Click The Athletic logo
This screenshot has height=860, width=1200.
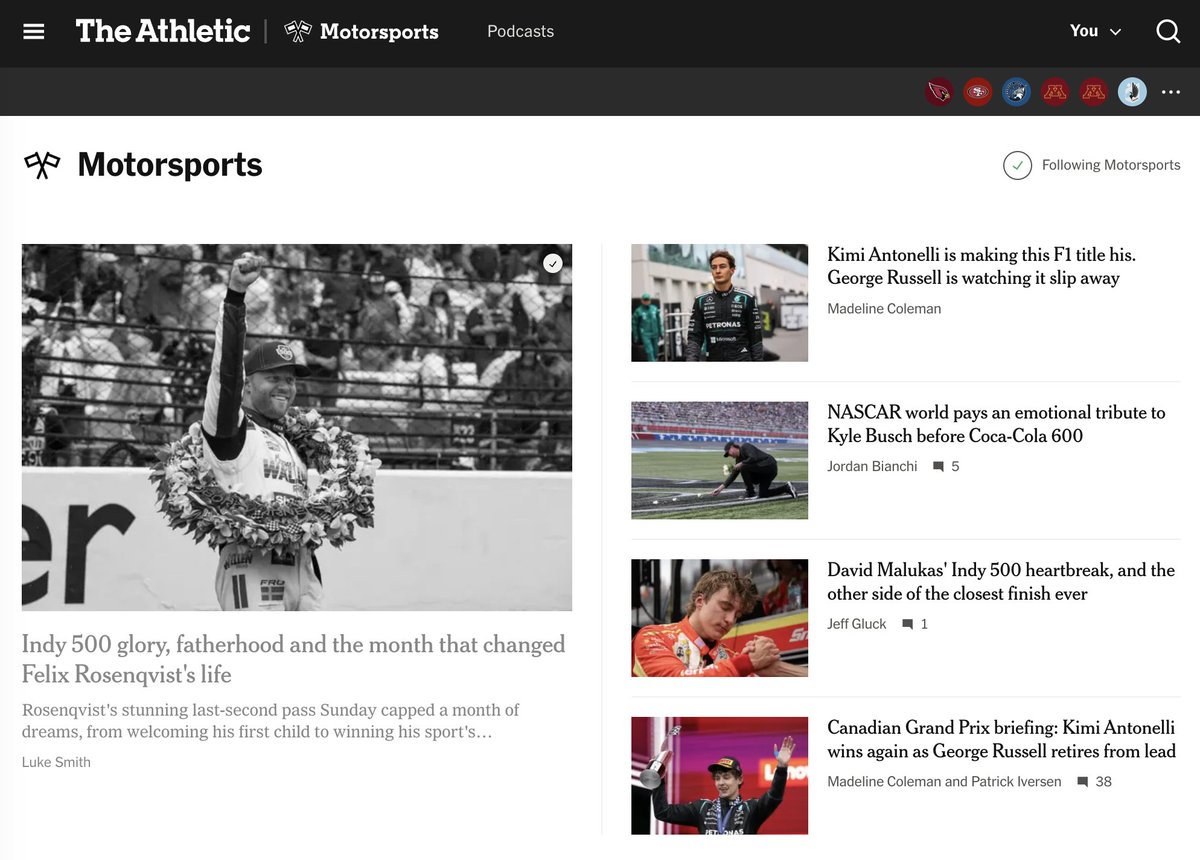tap(163, 31)
